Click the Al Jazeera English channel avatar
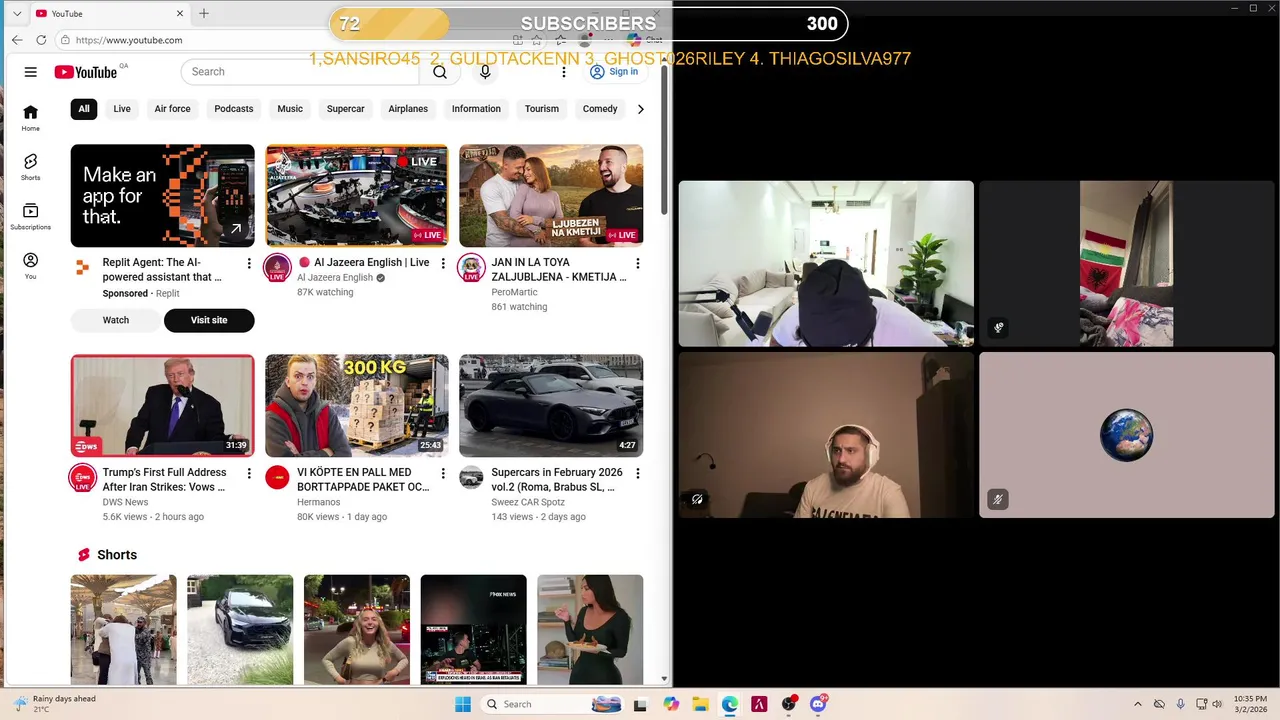This screenshot has height=720, width=1280. [277, 267]
